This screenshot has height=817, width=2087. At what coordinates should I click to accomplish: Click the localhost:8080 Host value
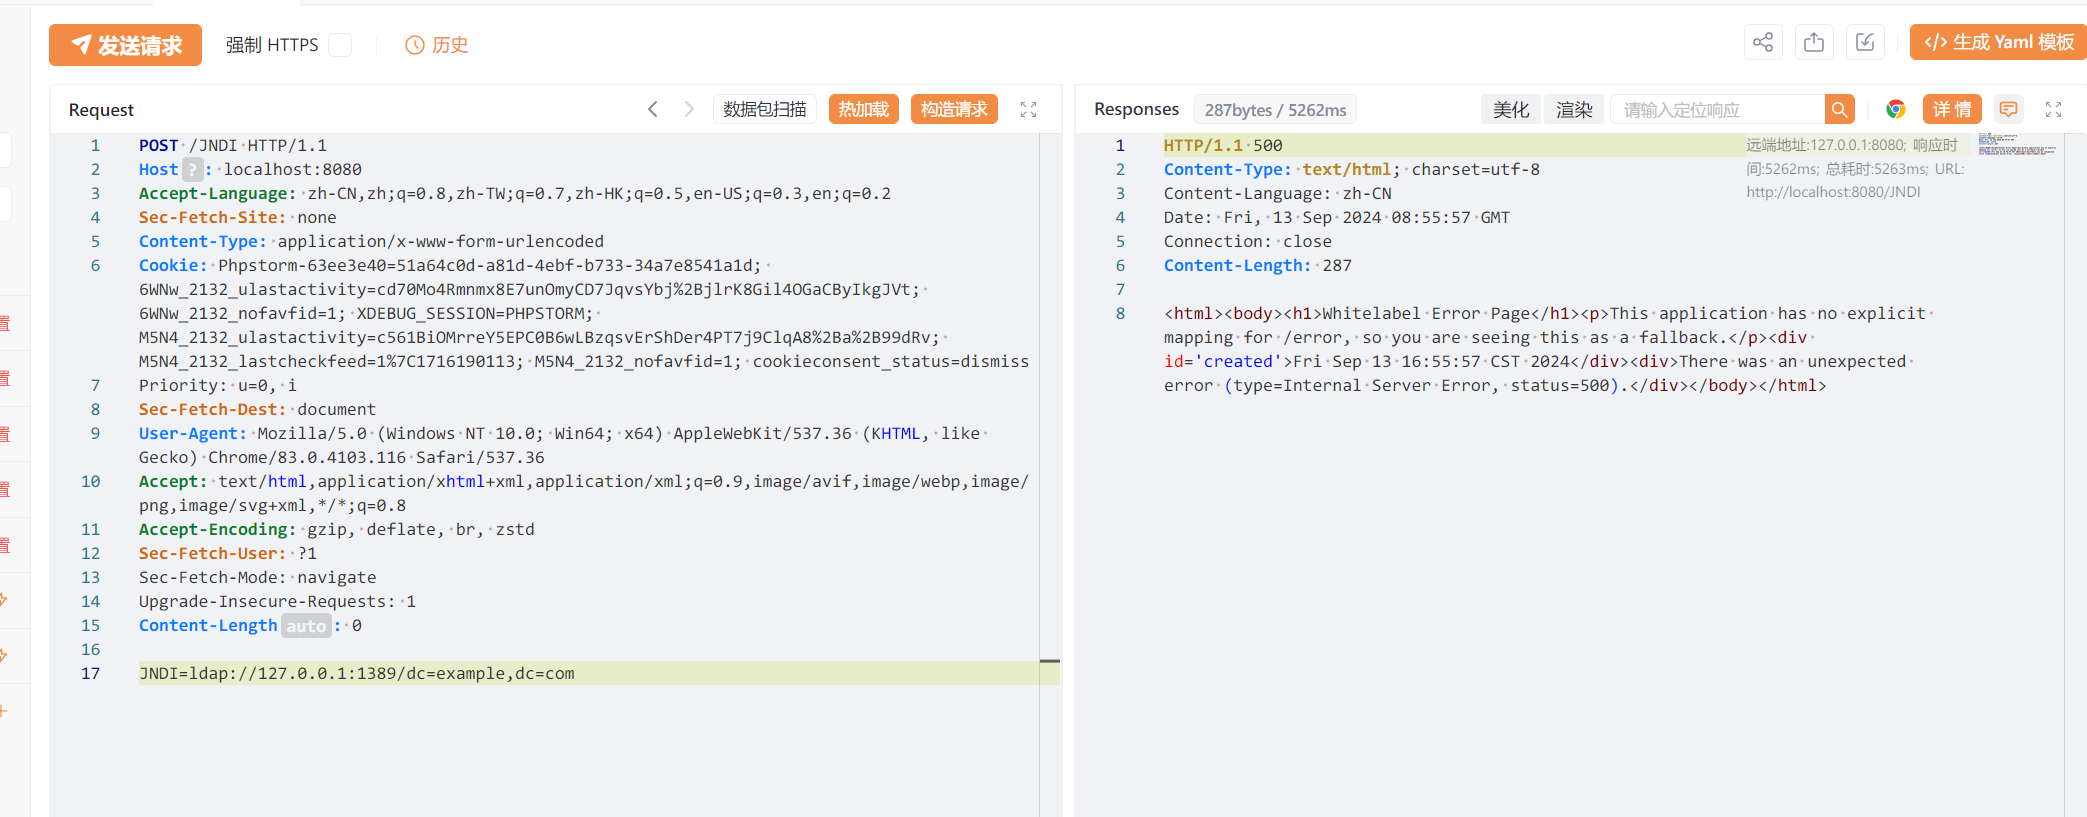pyautogui.click(x=292, y=169)
